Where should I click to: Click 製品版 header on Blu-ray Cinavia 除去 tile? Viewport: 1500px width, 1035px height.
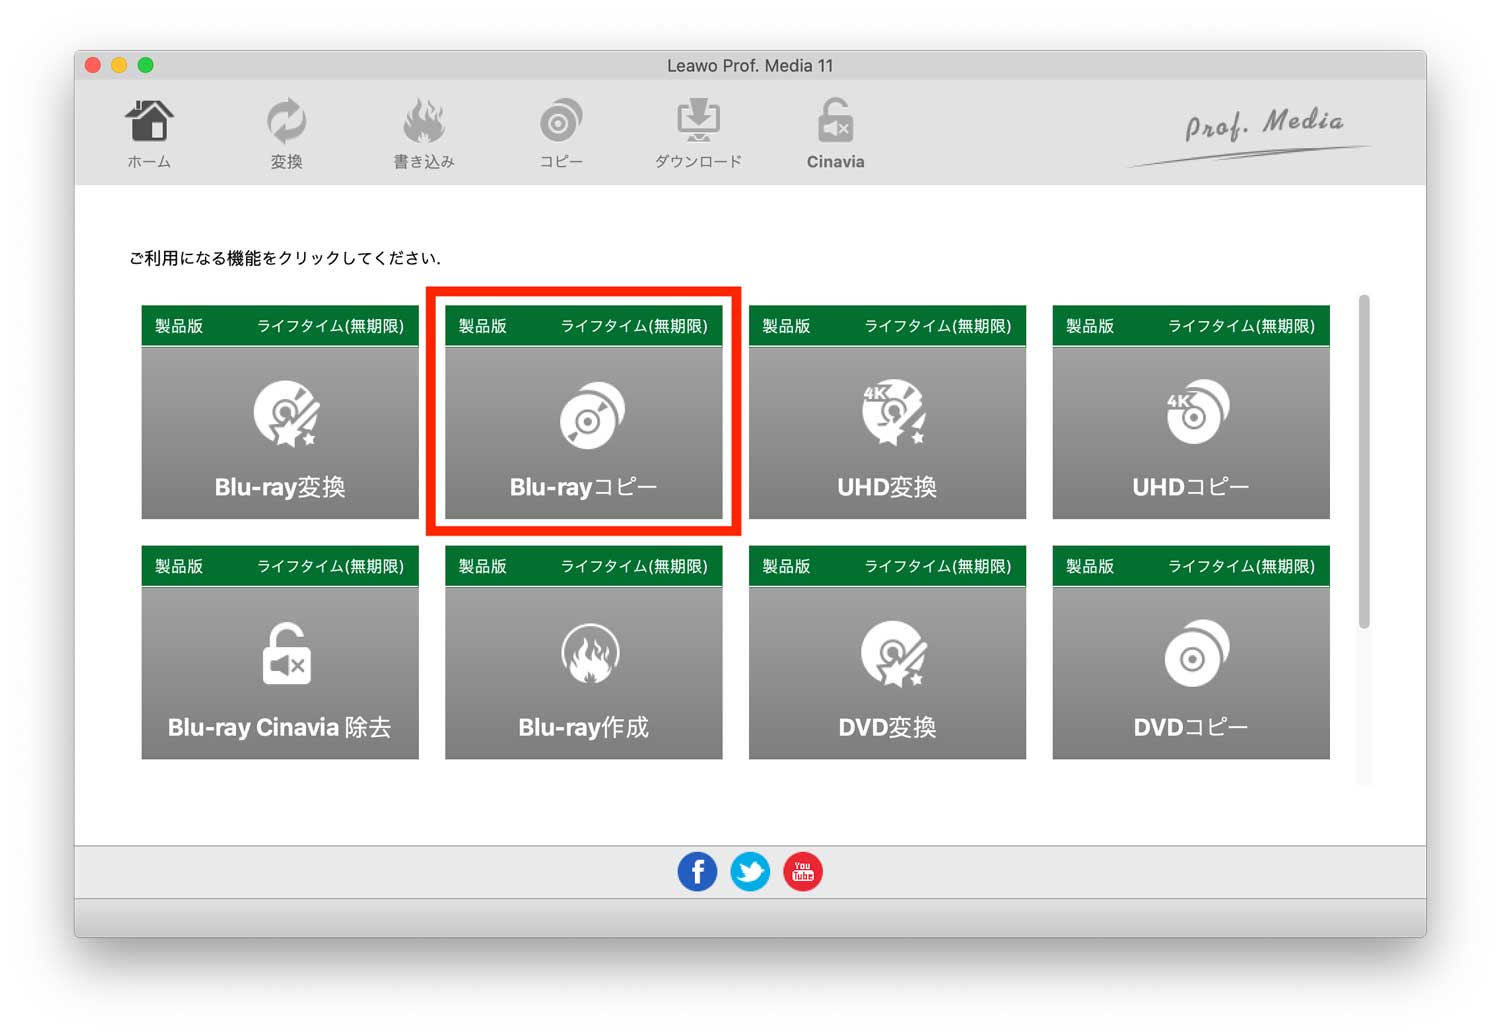pos(179,566)
